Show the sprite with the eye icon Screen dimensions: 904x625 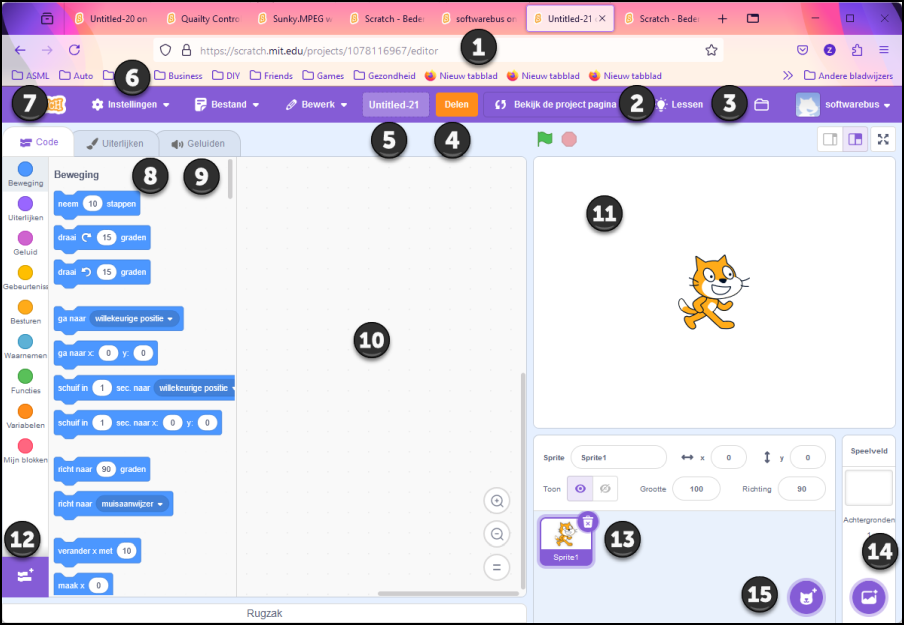(x=580, y=488)
